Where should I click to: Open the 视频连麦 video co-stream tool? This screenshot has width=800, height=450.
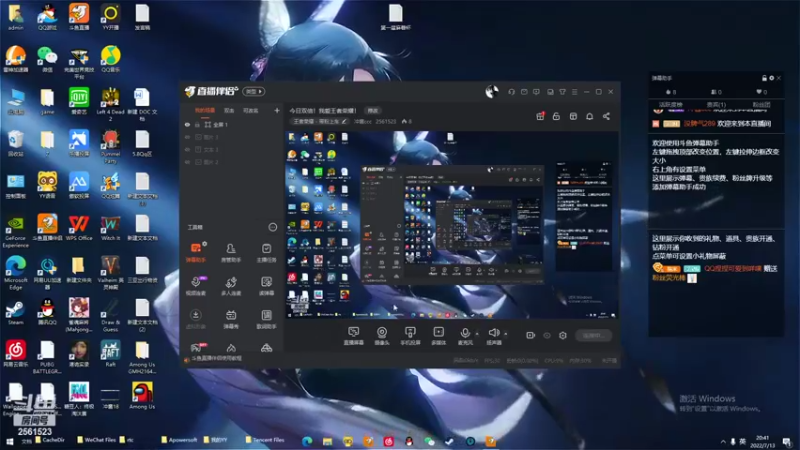pos(196,286)
